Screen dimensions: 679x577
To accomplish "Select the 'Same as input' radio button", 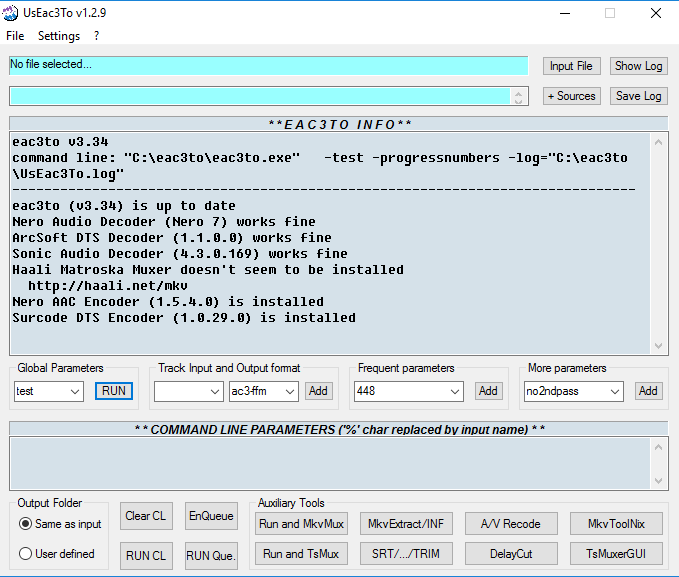I will point(26,524).
